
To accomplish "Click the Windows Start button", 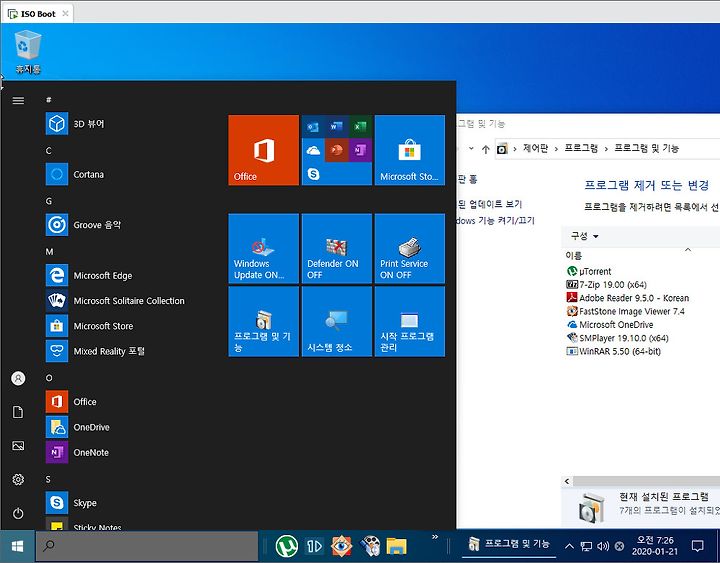I will 17,546.
